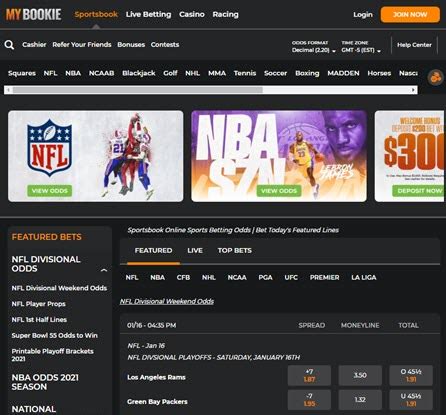Open the MyBookie logo home link
446x415 pixels.
[x=34, y=14]
